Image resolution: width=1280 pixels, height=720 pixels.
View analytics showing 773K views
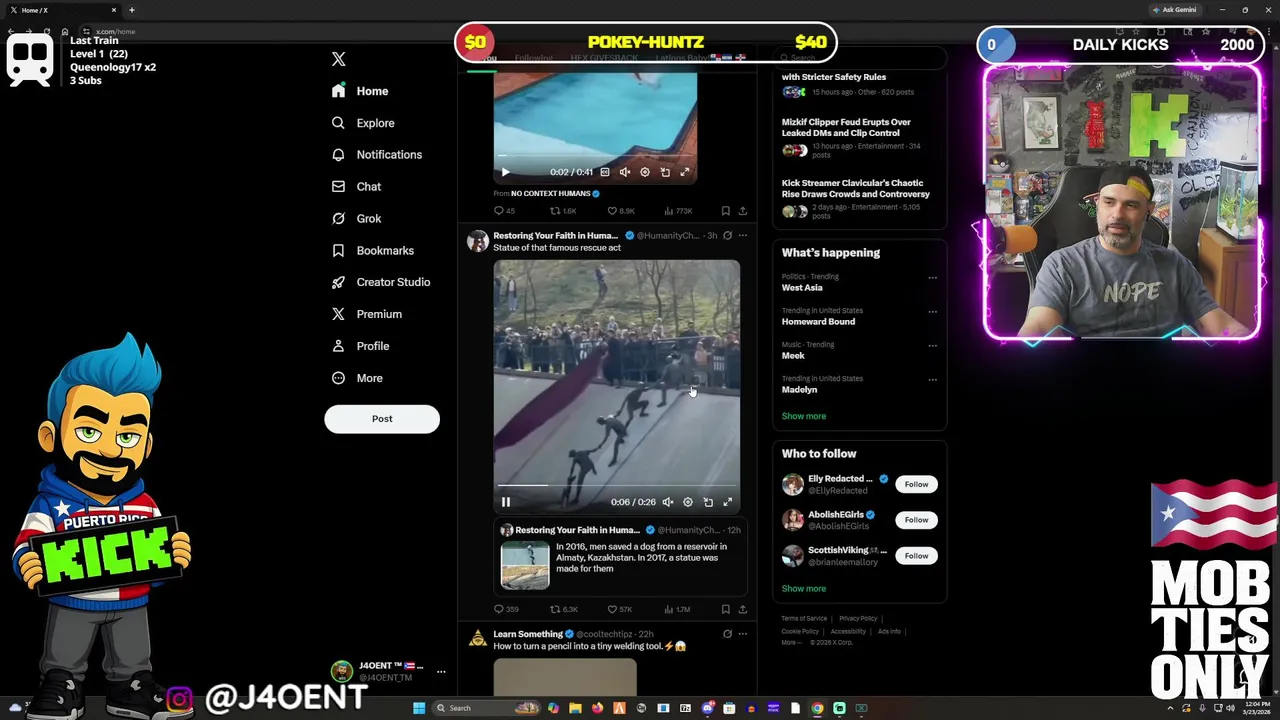[x=678, y=211]
